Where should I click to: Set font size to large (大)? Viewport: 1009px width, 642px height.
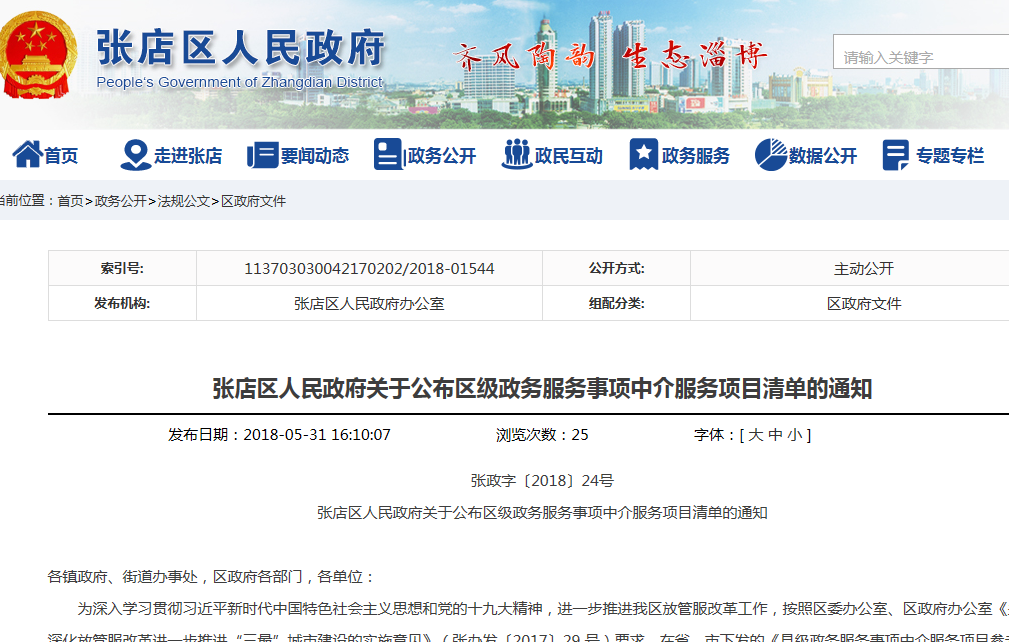(756, 435)
